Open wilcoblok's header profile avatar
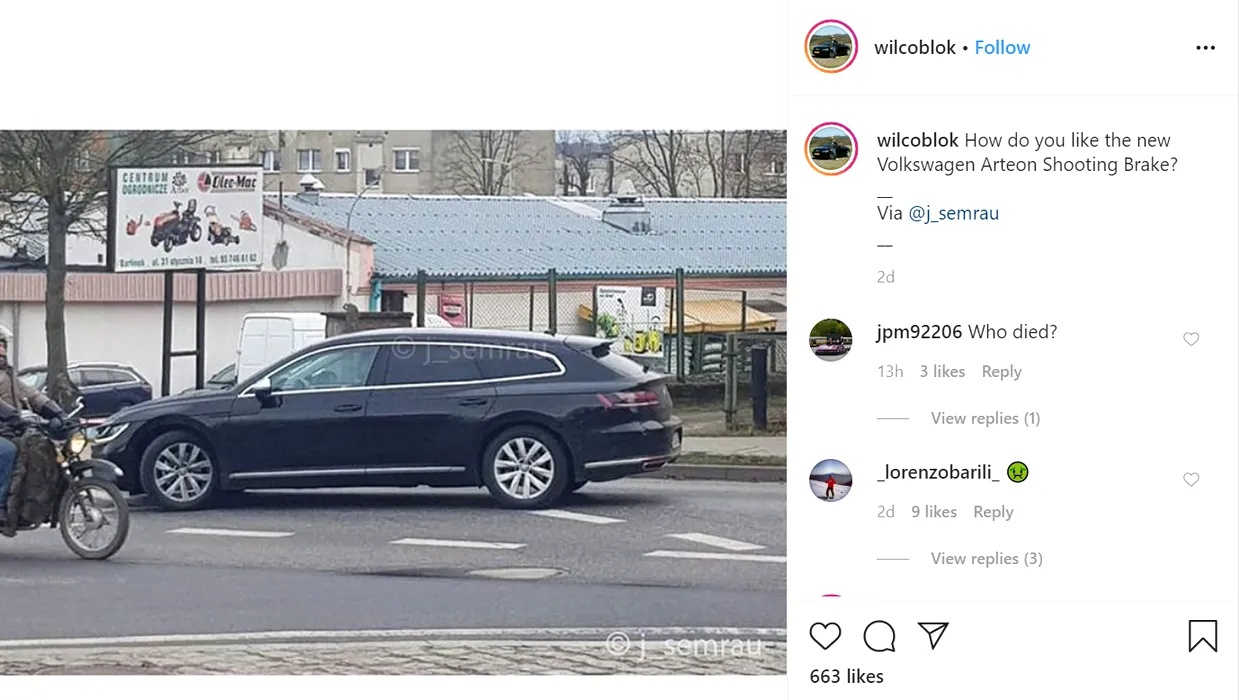 click(x=831, y=47)
